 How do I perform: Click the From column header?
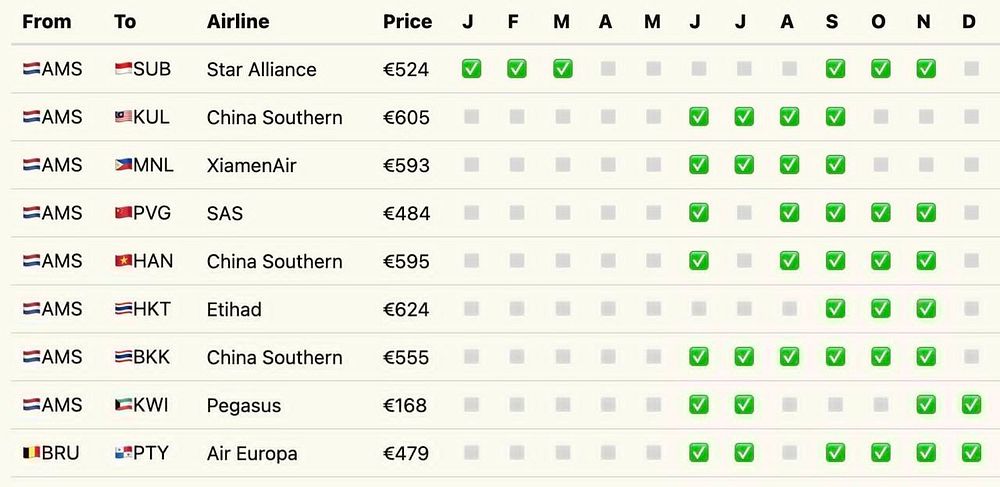(45, 21)
